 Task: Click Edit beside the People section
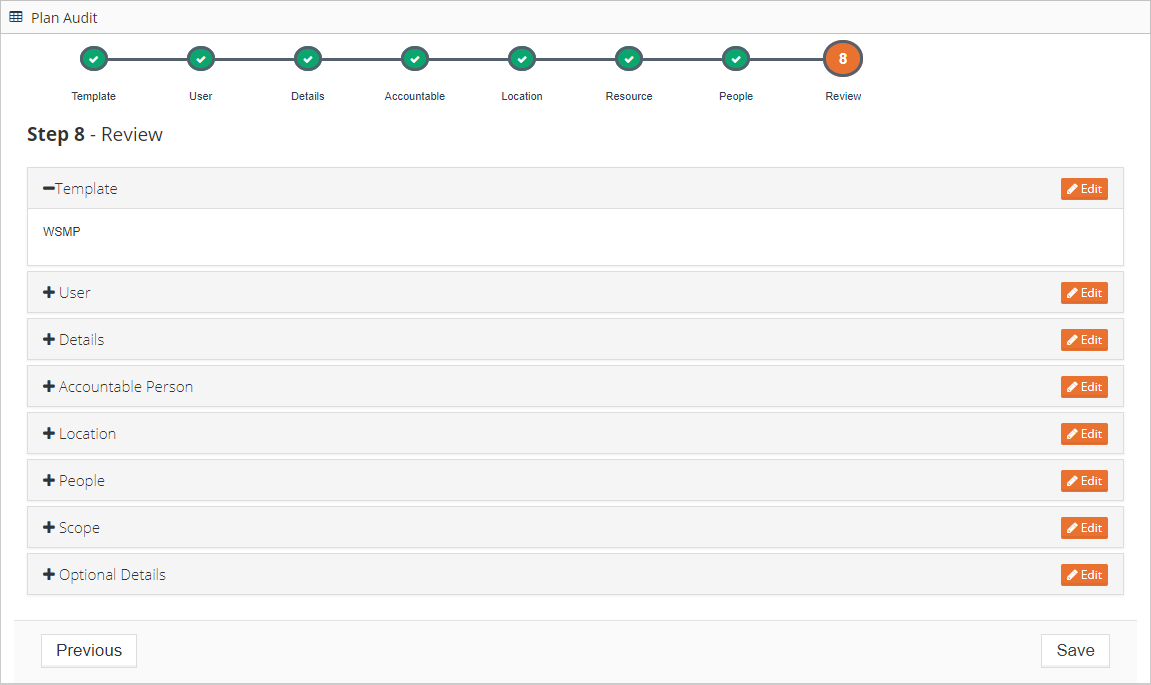click(1084, 481)
